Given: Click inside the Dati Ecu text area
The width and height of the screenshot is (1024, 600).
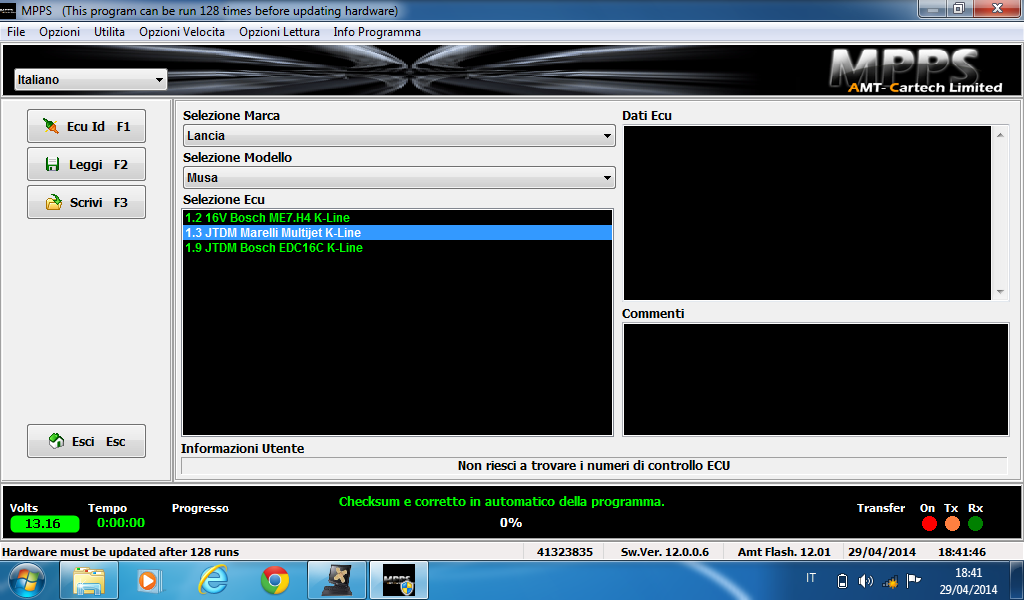Looking at the screenshot, I should pos(807,213).
